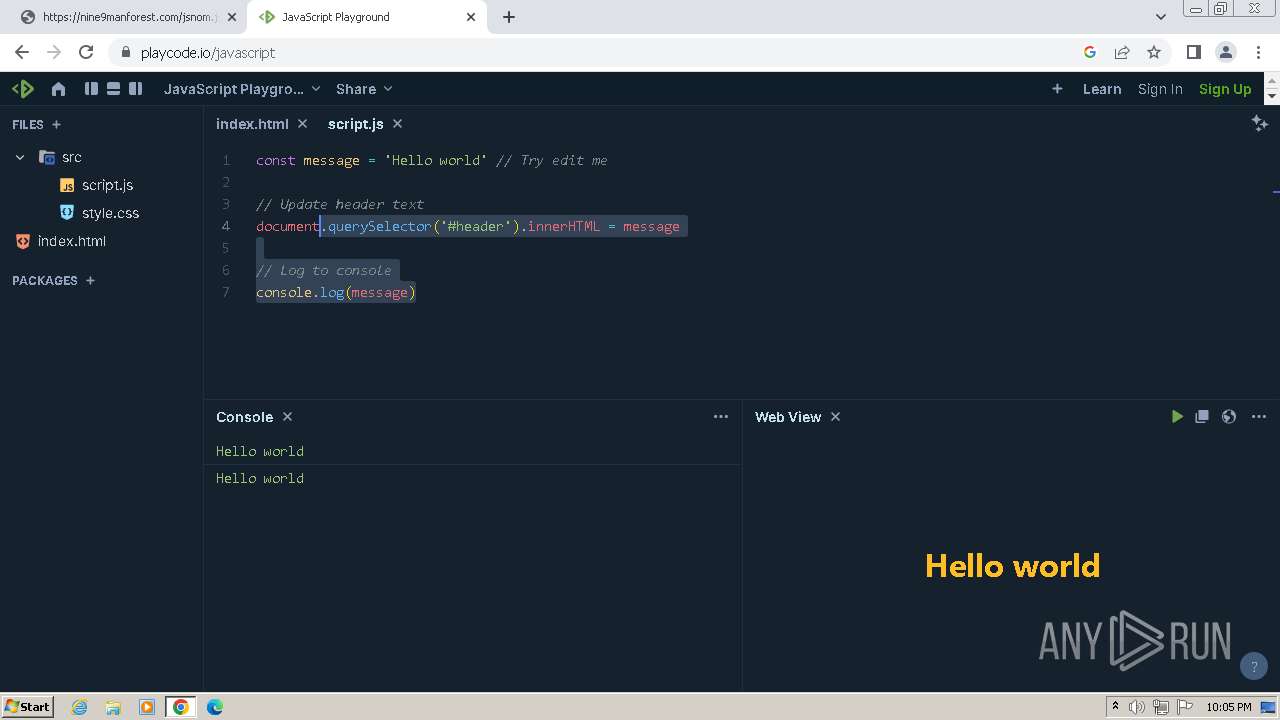
Task: Open script.js in the file tree
Action: point(97,185)
